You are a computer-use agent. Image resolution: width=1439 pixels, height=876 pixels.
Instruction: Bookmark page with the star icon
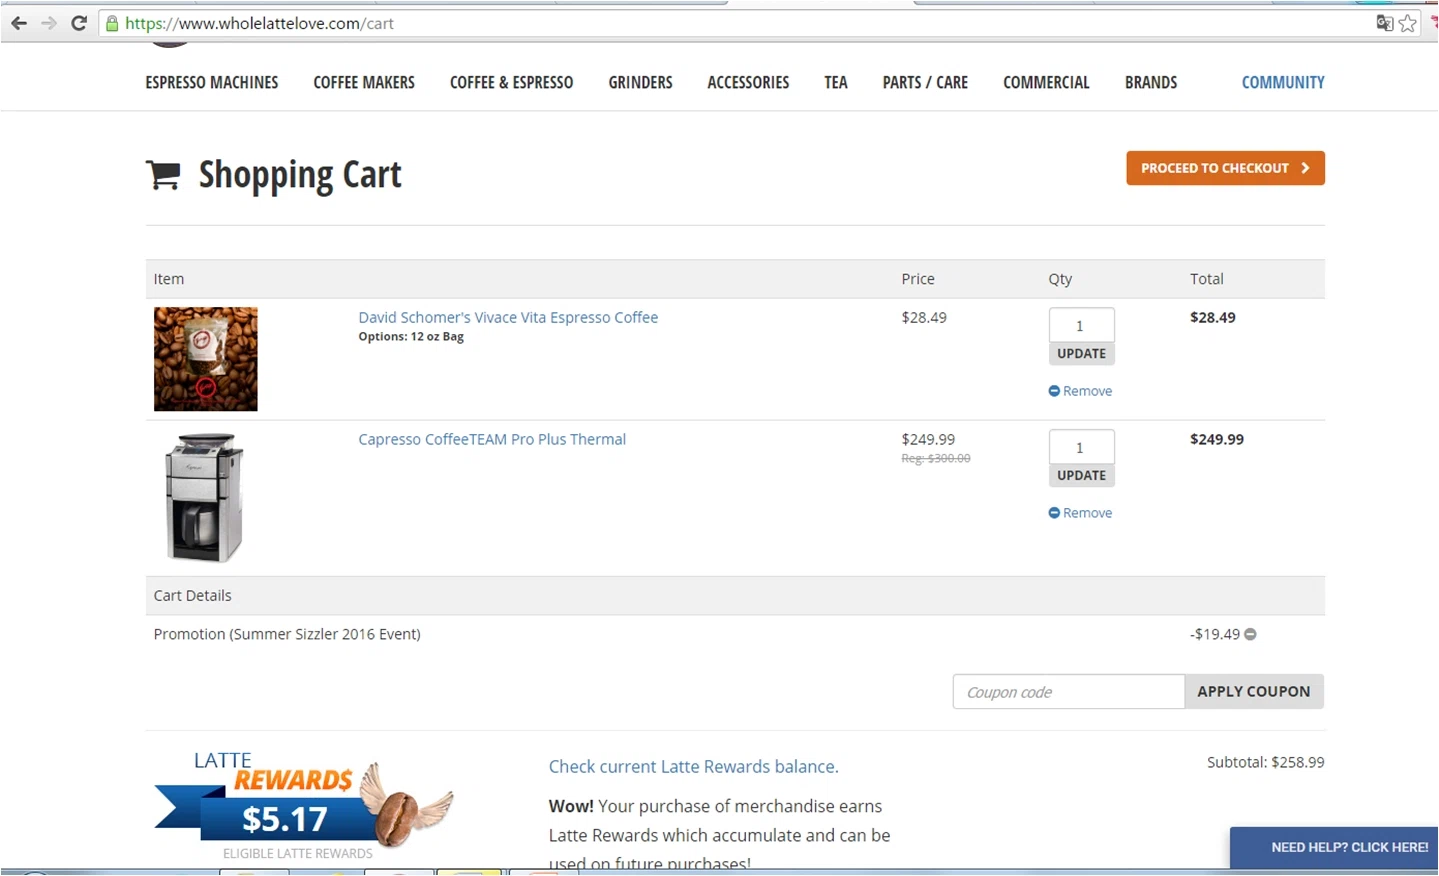tap(1408, 23)
